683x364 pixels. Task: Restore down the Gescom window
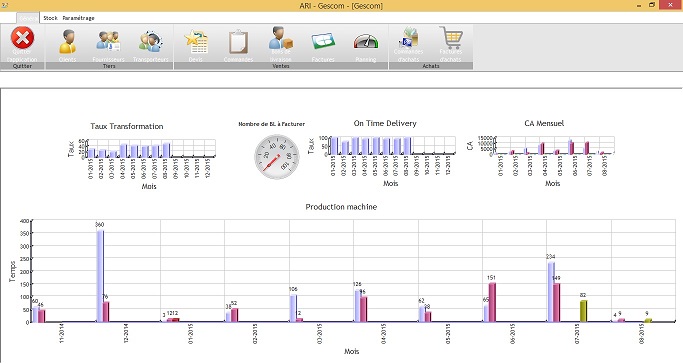[x=652, y=5]
